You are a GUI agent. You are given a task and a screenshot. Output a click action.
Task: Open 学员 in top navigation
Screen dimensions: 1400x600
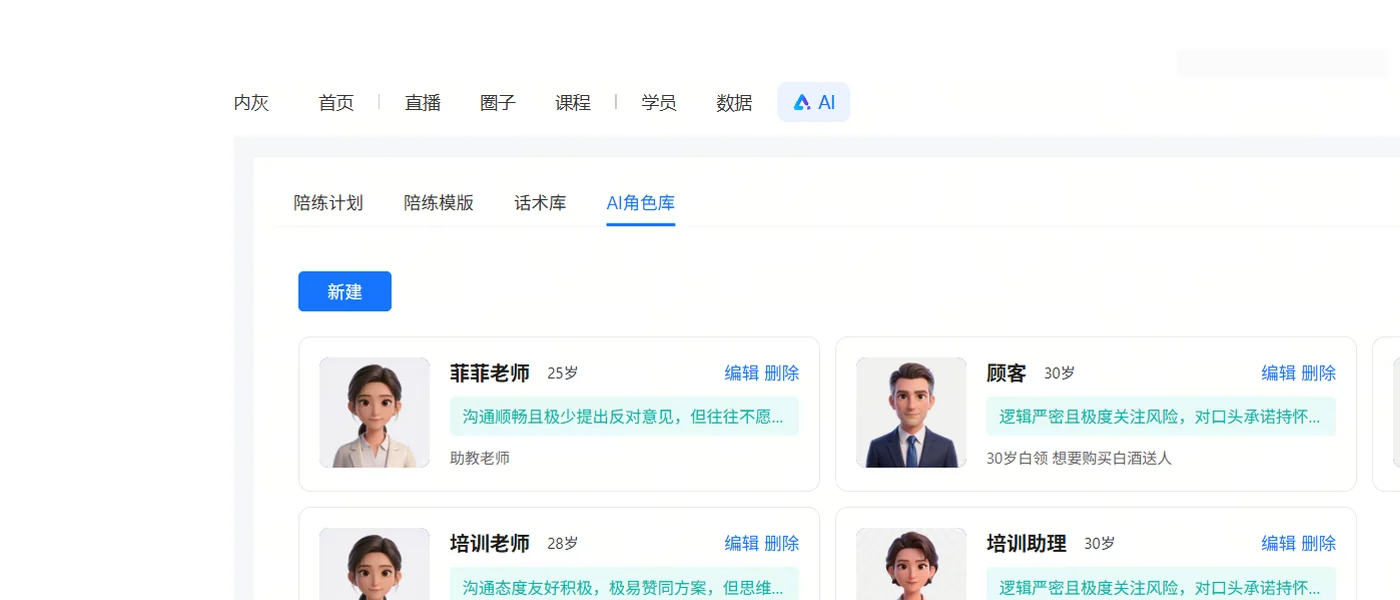(659, 102)
